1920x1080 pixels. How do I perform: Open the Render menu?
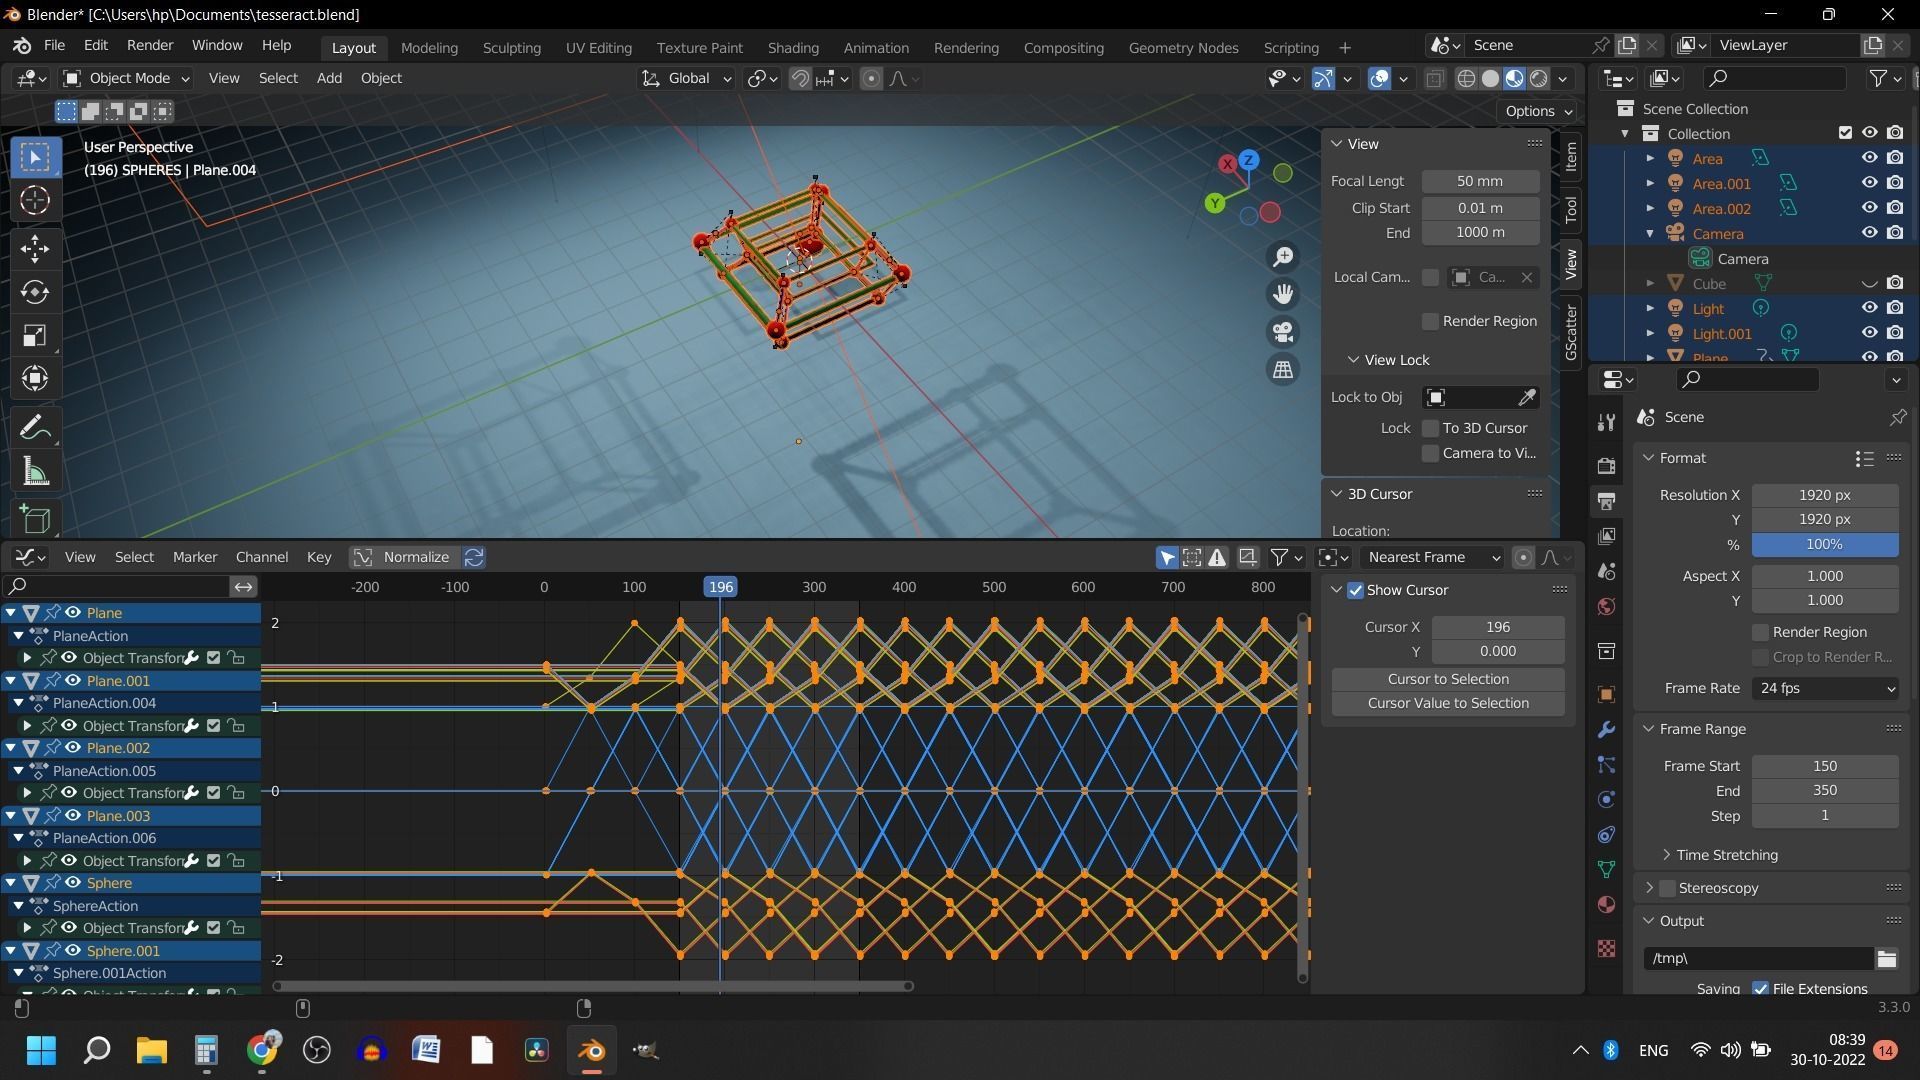click(x=150, y=46)
